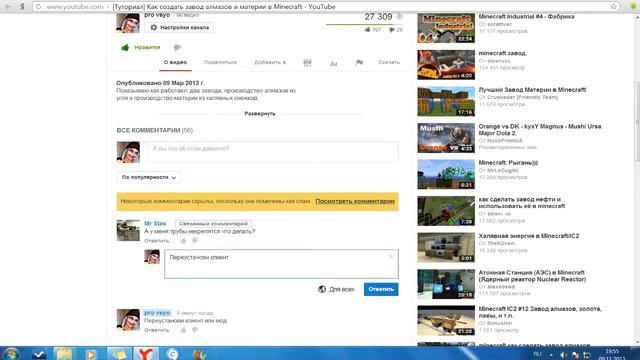Click the comment input field
The height and width of the screenshot is (360, 640).
point(272,151)
